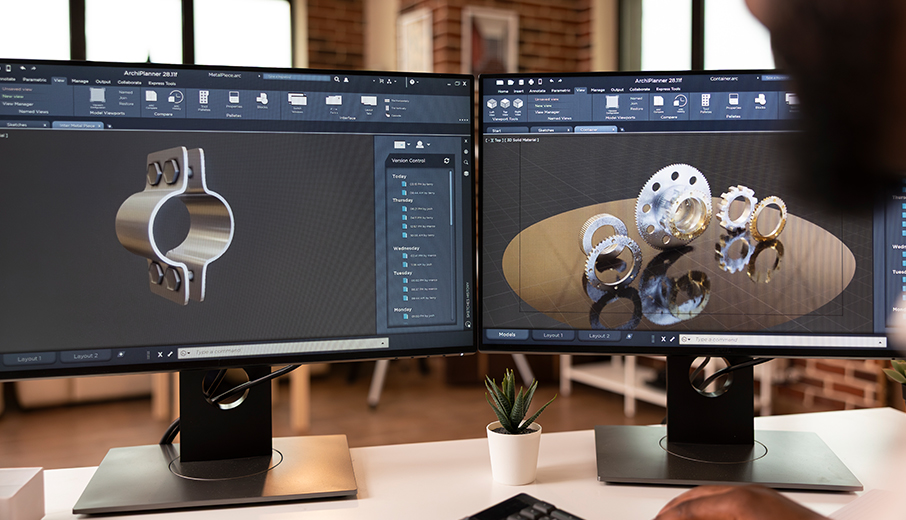Click New view on left monitor

(x=13, y=96)
